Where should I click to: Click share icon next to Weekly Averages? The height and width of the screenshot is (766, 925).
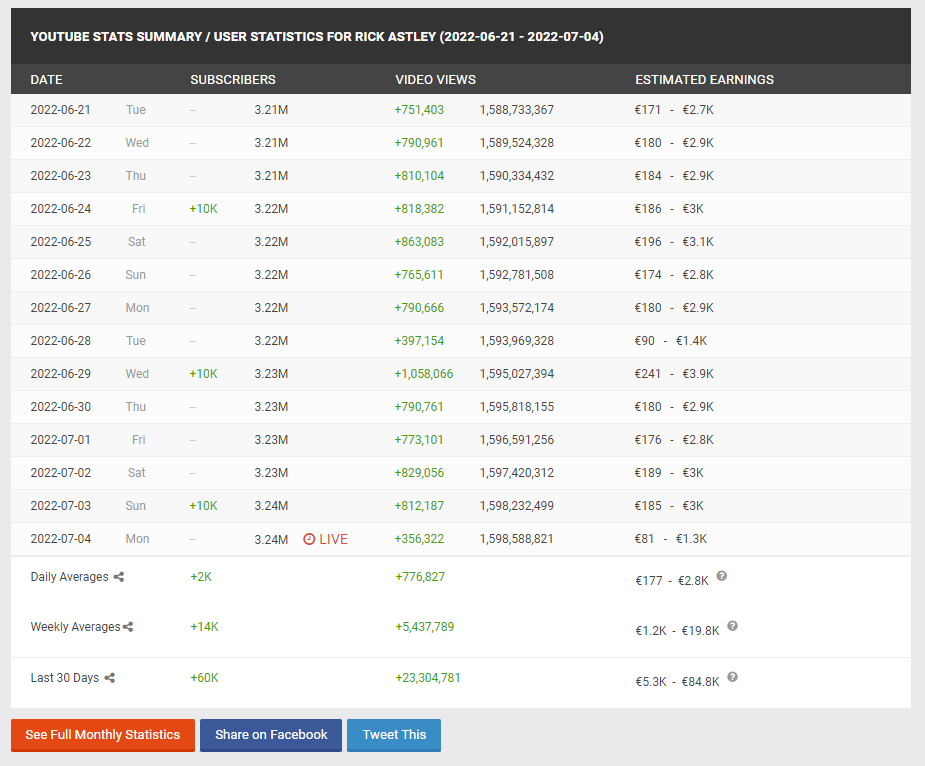[x=128, y=627]
